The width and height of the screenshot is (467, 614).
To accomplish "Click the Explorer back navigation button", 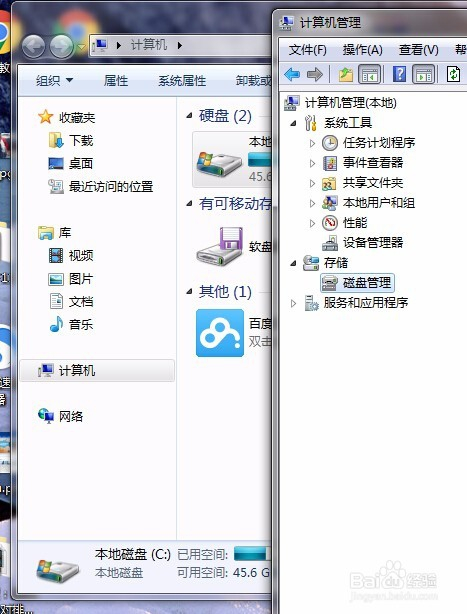I will pos(33,47).
